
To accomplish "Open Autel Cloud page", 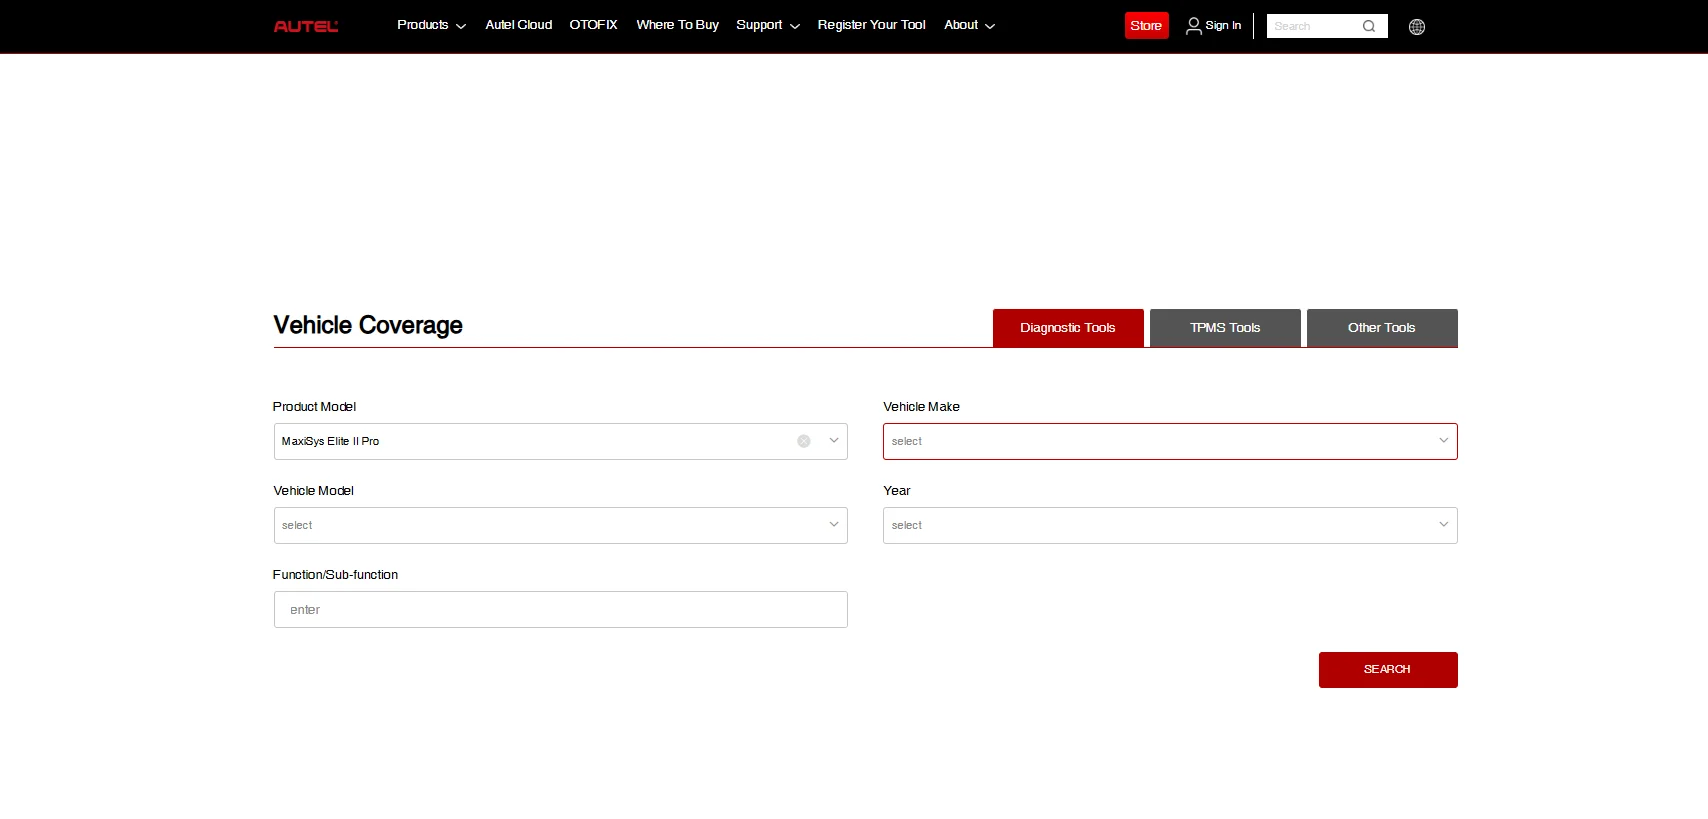I will coord(519,25).
